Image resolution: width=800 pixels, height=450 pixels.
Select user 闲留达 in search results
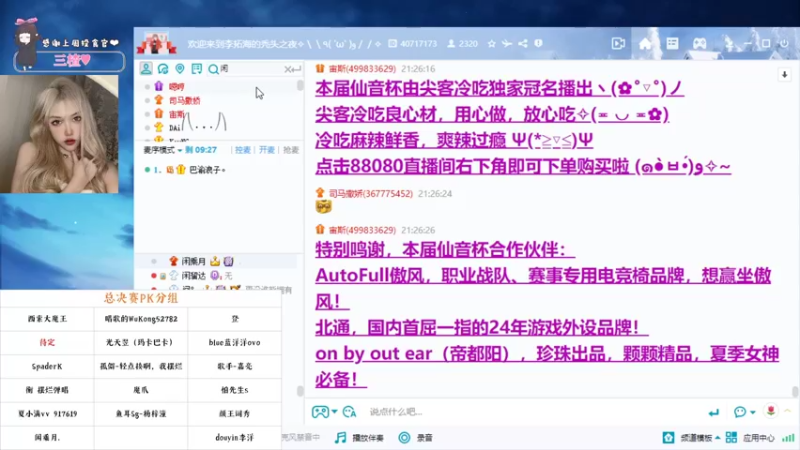point(193,276)
